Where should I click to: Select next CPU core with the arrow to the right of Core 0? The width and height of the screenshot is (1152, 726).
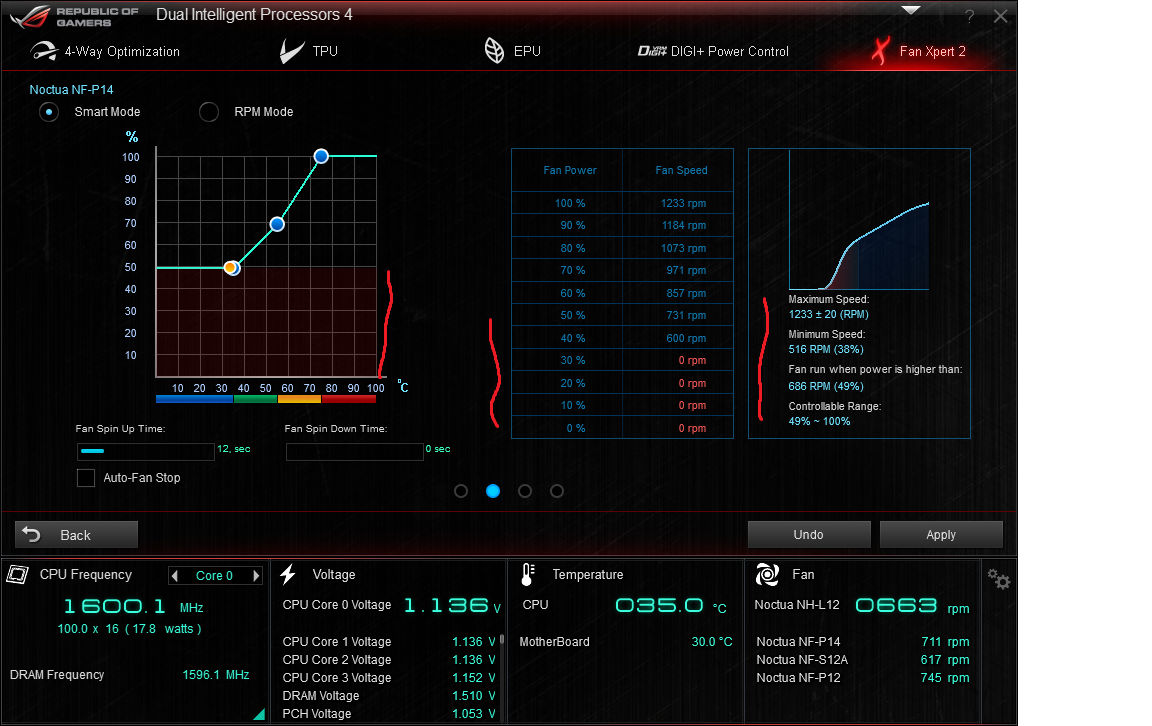[x=256, y=576]
